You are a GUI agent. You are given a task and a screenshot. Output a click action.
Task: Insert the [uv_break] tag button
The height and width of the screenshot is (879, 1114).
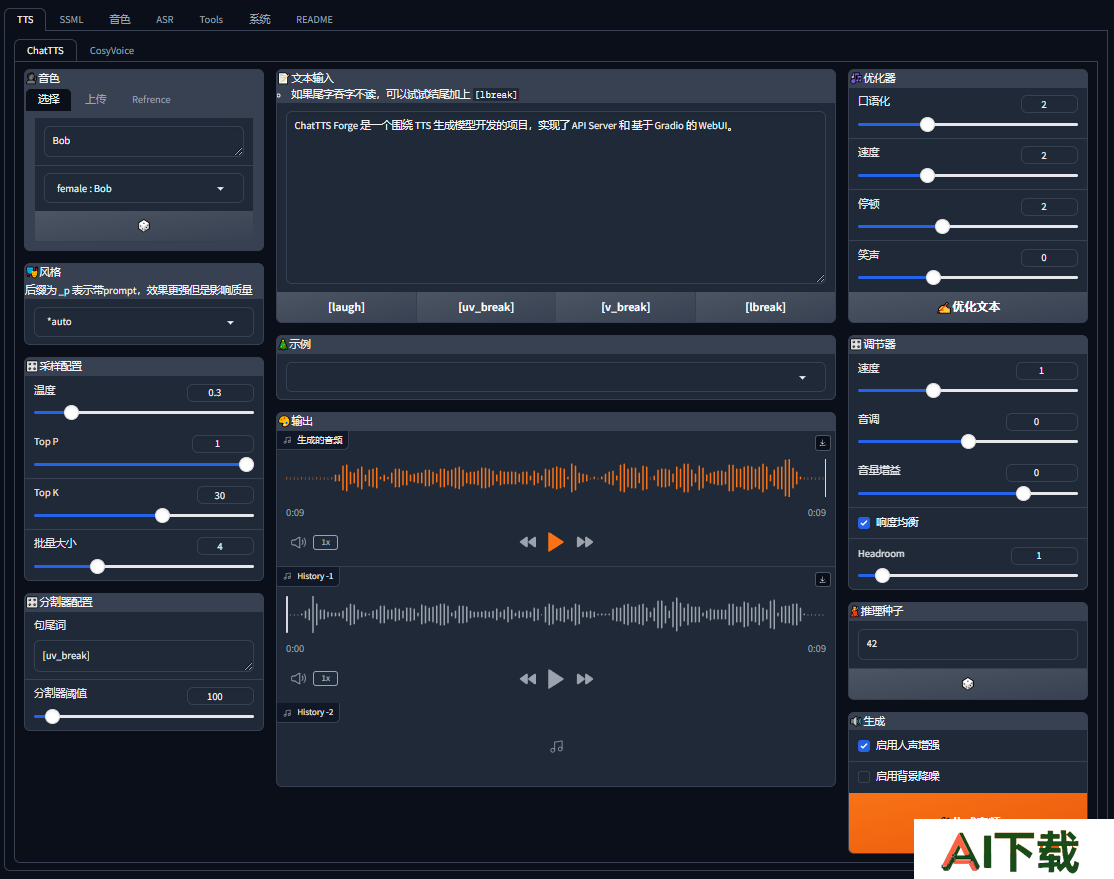click(x=486, y=307)
